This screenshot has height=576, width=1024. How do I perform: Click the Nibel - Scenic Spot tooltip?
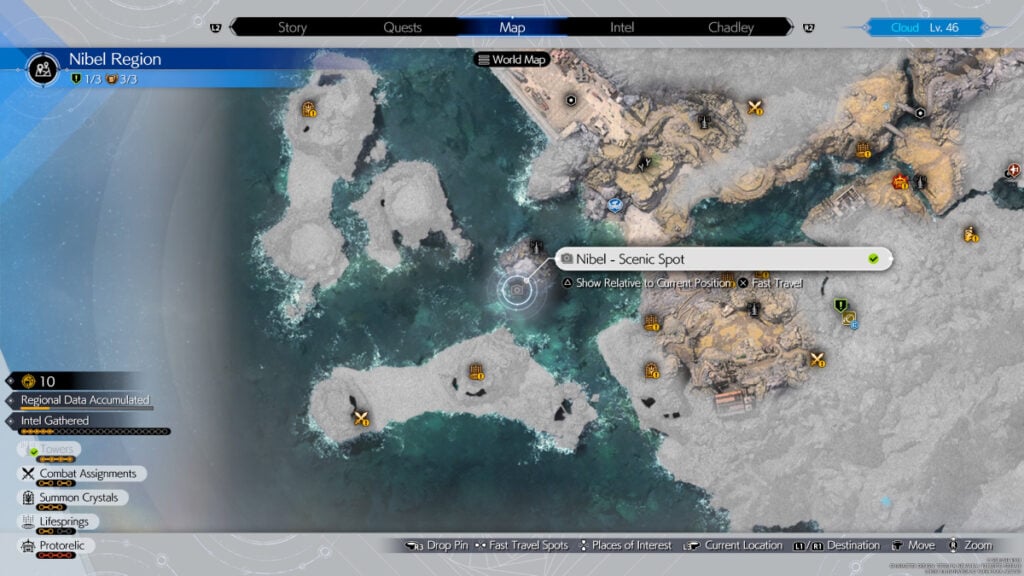[720, 259]
